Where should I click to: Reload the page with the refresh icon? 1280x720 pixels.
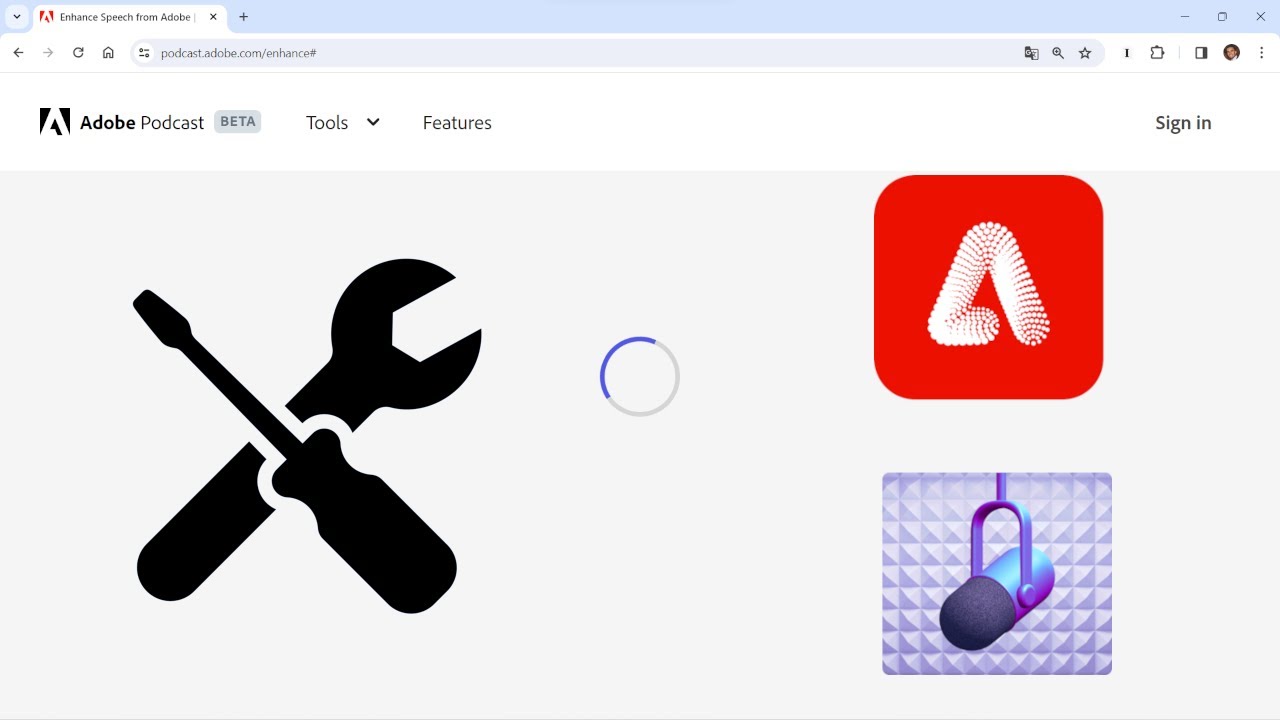(x=78, y=53)
